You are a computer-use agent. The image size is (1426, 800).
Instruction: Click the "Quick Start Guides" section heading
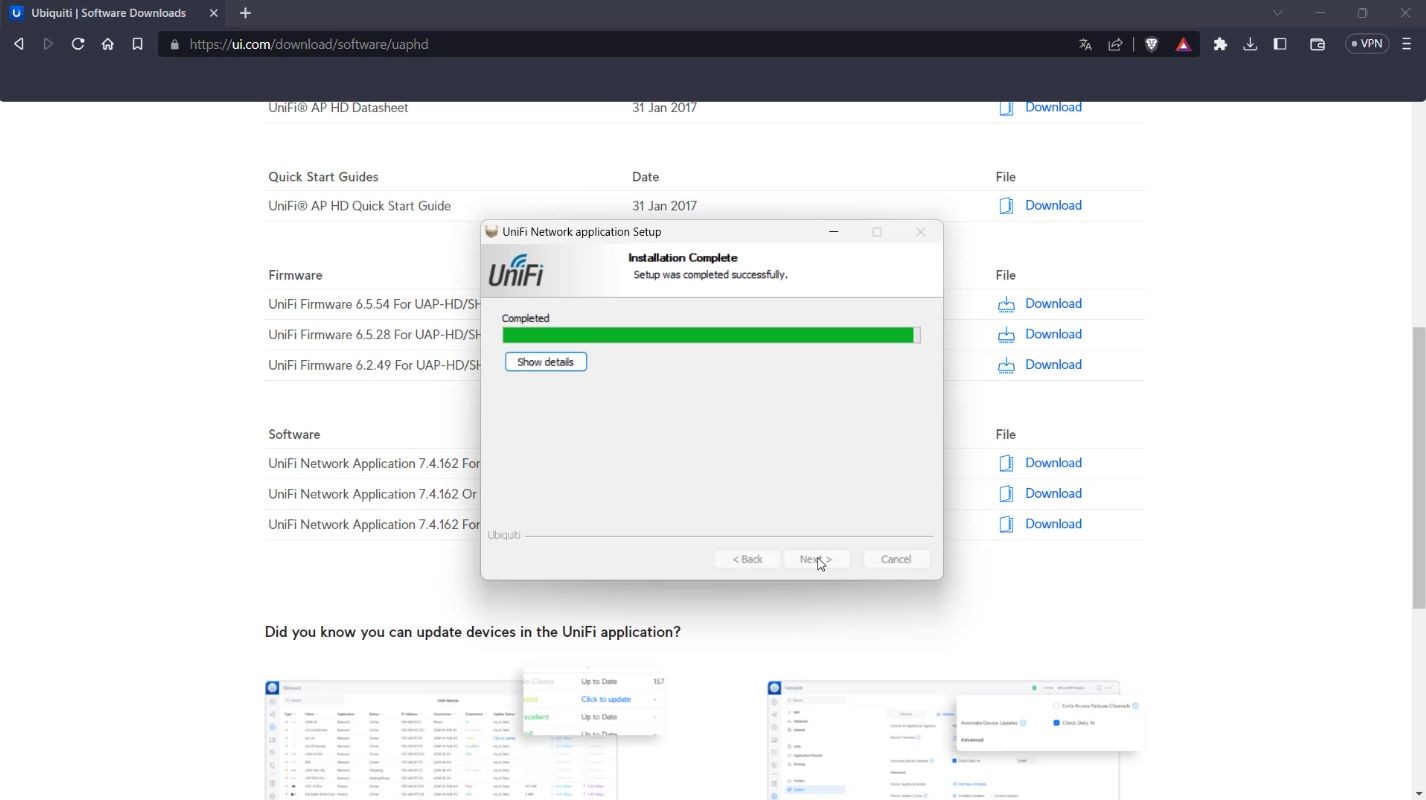tap(323, 177)
